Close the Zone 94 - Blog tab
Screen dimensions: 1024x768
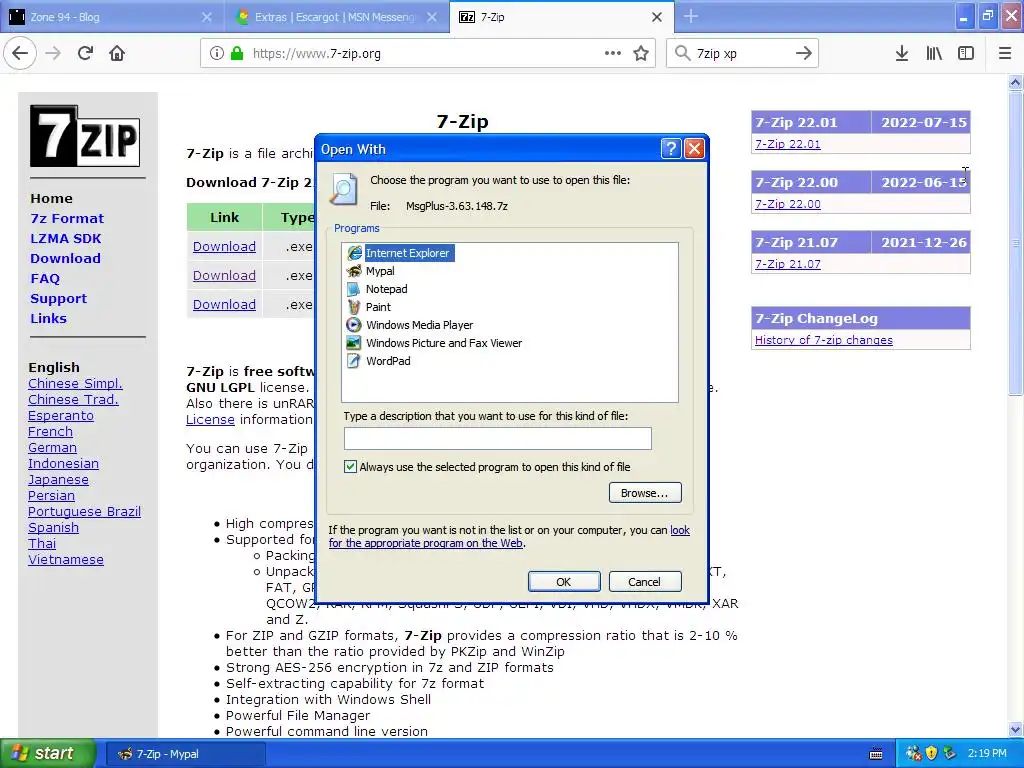coord(207,17)
